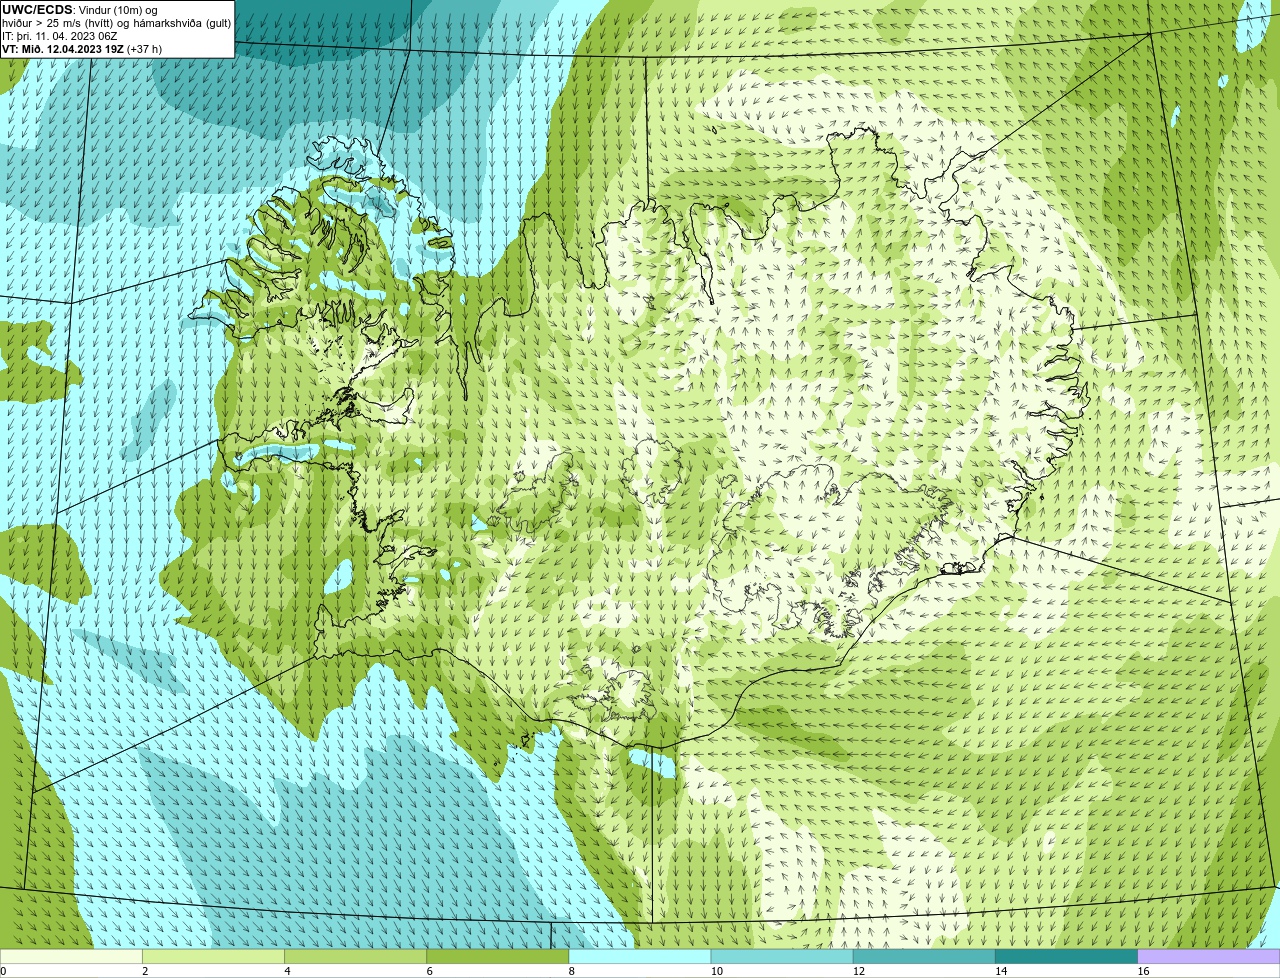Click the lavender above-16 legend swatch
This screenshot has width=1280, height=978.
tap(1209, 957)
